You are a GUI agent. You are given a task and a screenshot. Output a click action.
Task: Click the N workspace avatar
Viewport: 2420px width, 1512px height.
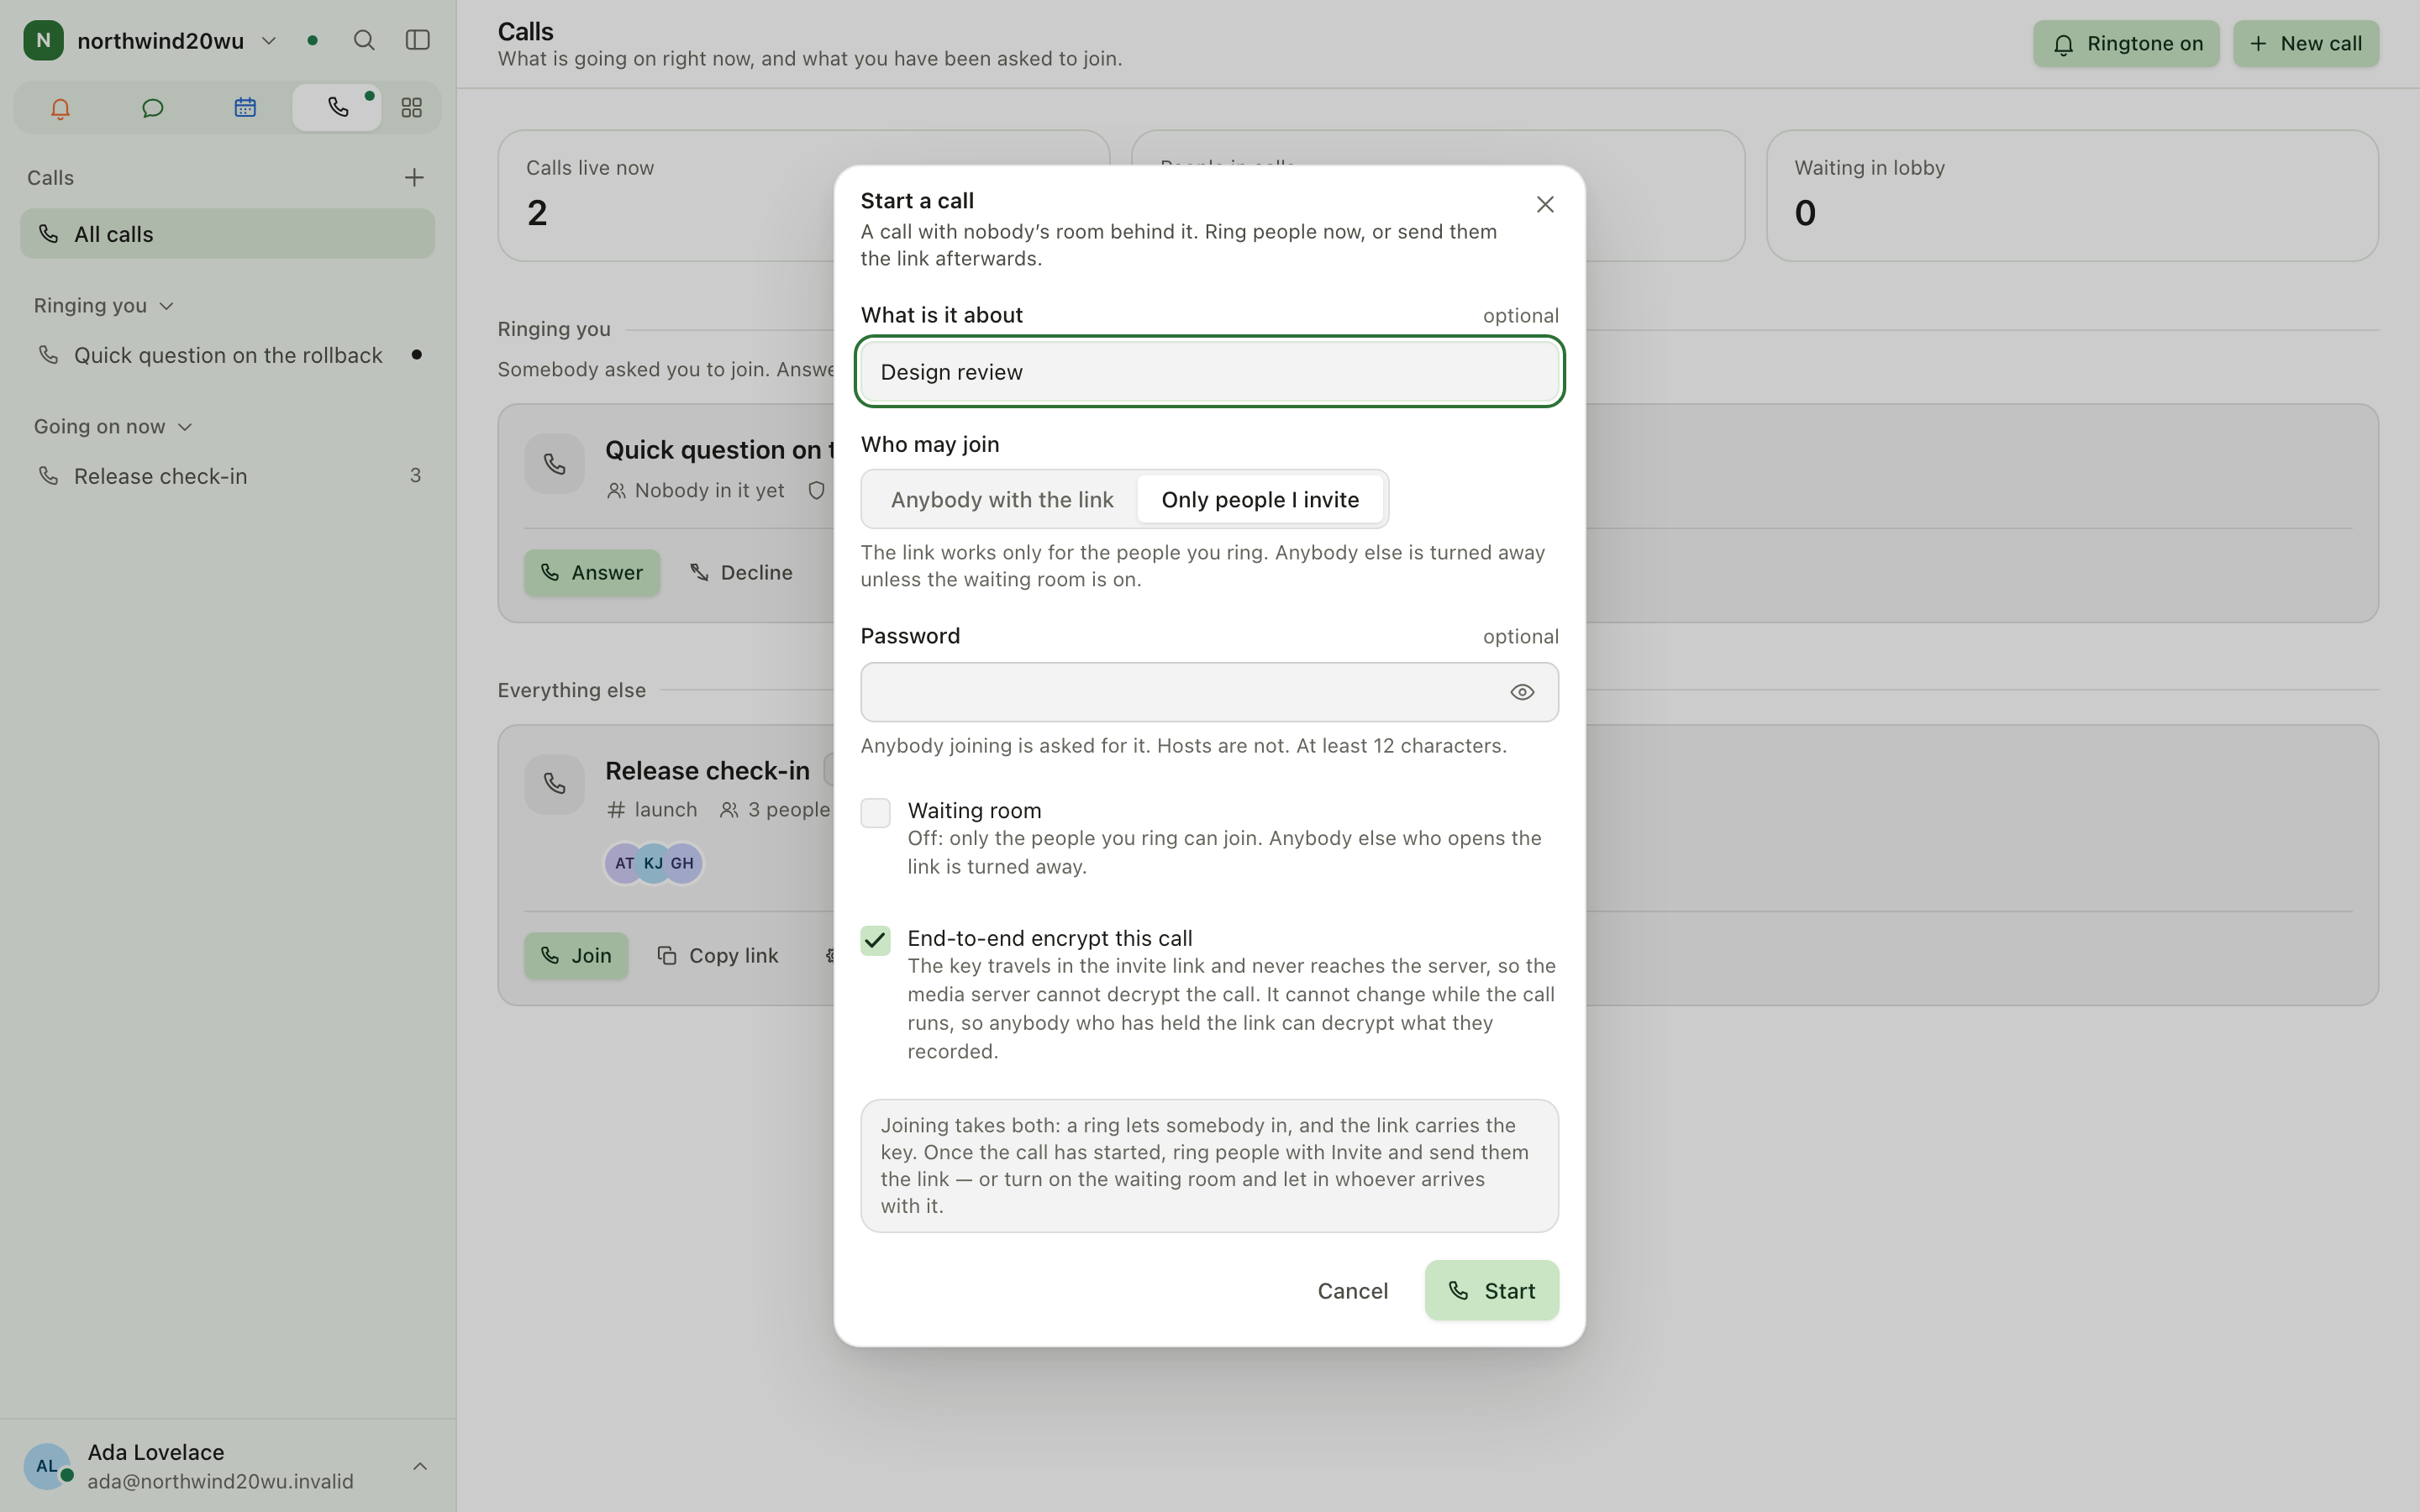(43, 40)
